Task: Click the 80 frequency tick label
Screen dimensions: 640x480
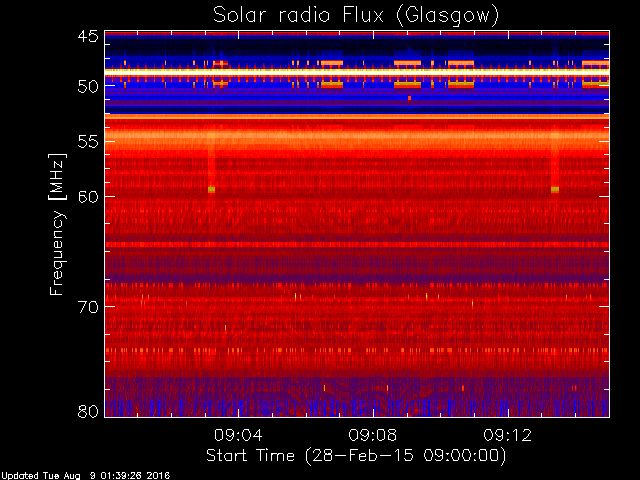Action: (x=88, y=411)
